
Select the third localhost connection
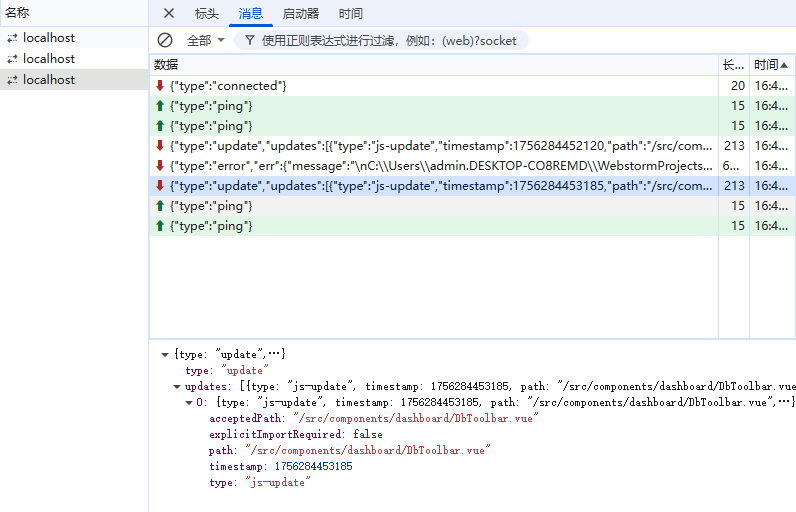(49, 80)
